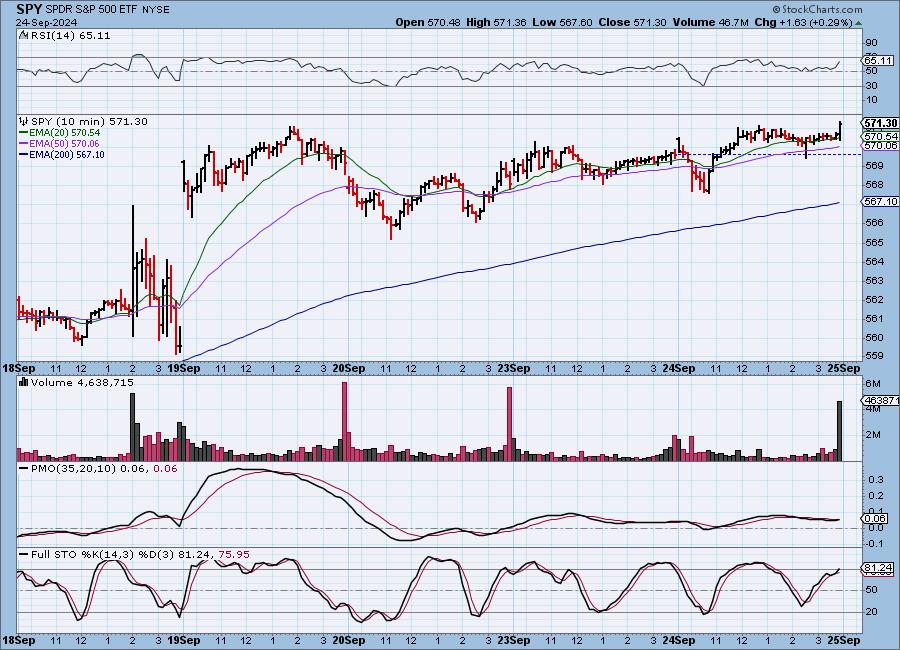Image resolution: width=900 pixels, height=650 pixels.
Task: Click the bar-chart icon before the Volume label
Action: [x=24, y=382]
